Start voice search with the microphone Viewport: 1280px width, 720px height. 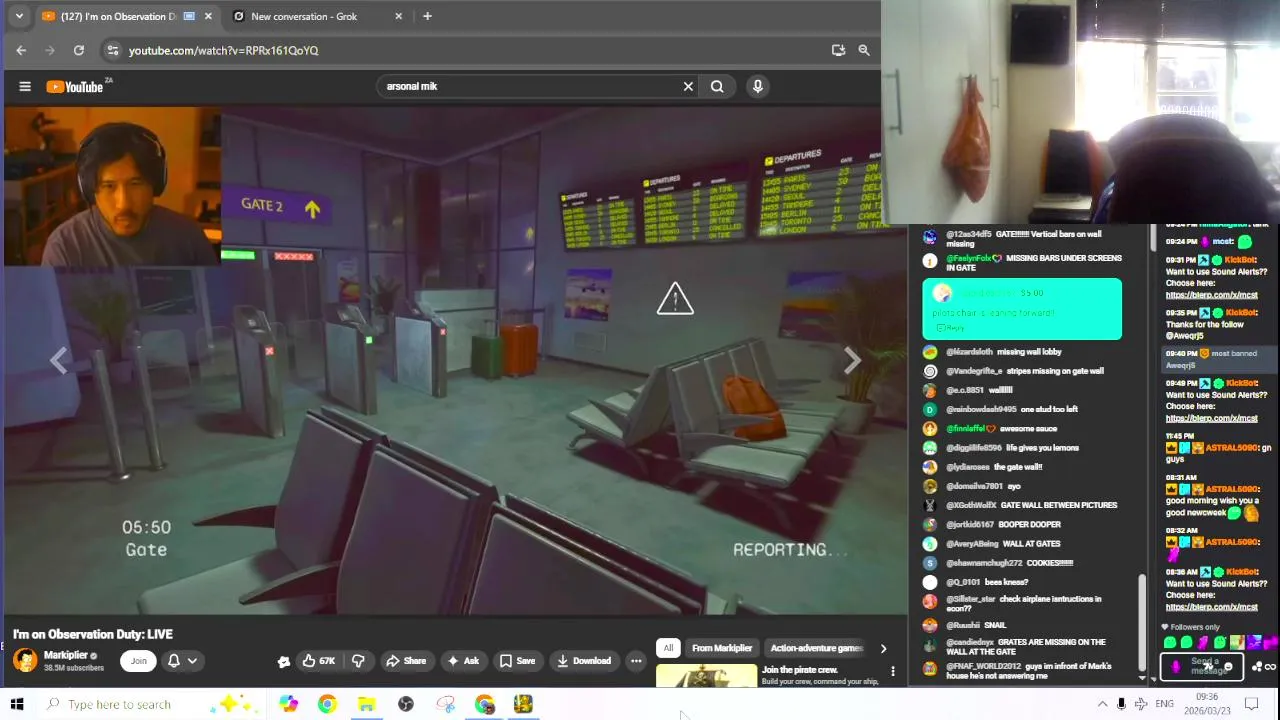click(x=758, y=86)
